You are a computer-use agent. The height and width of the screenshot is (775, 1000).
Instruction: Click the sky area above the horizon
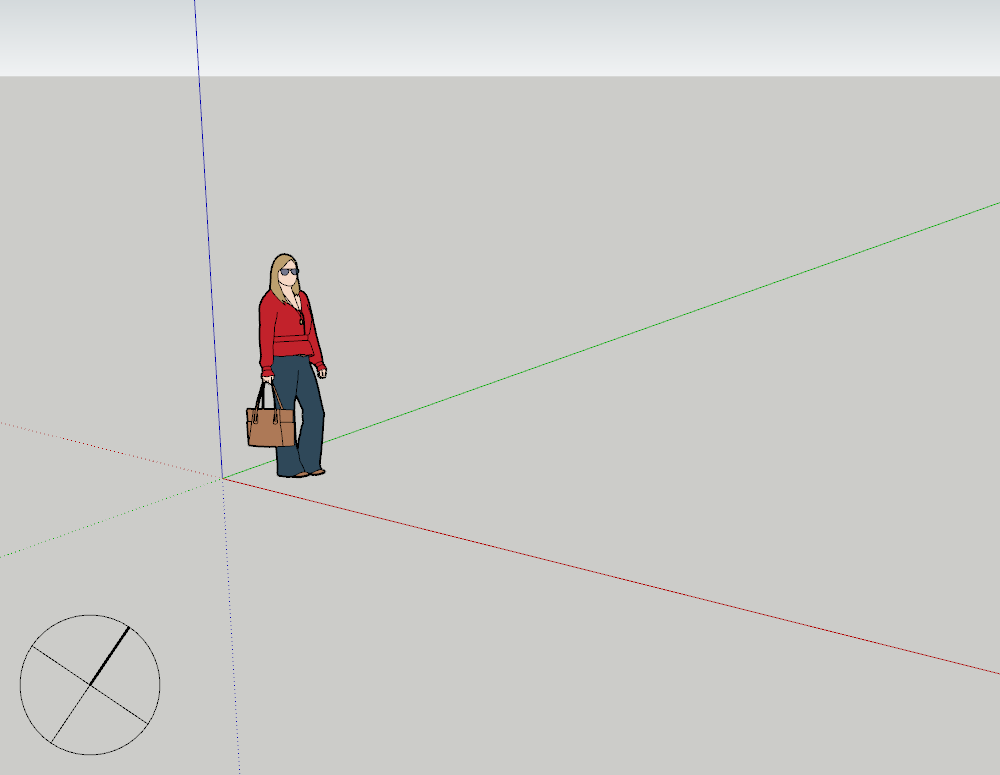click(x=600, y=35)
